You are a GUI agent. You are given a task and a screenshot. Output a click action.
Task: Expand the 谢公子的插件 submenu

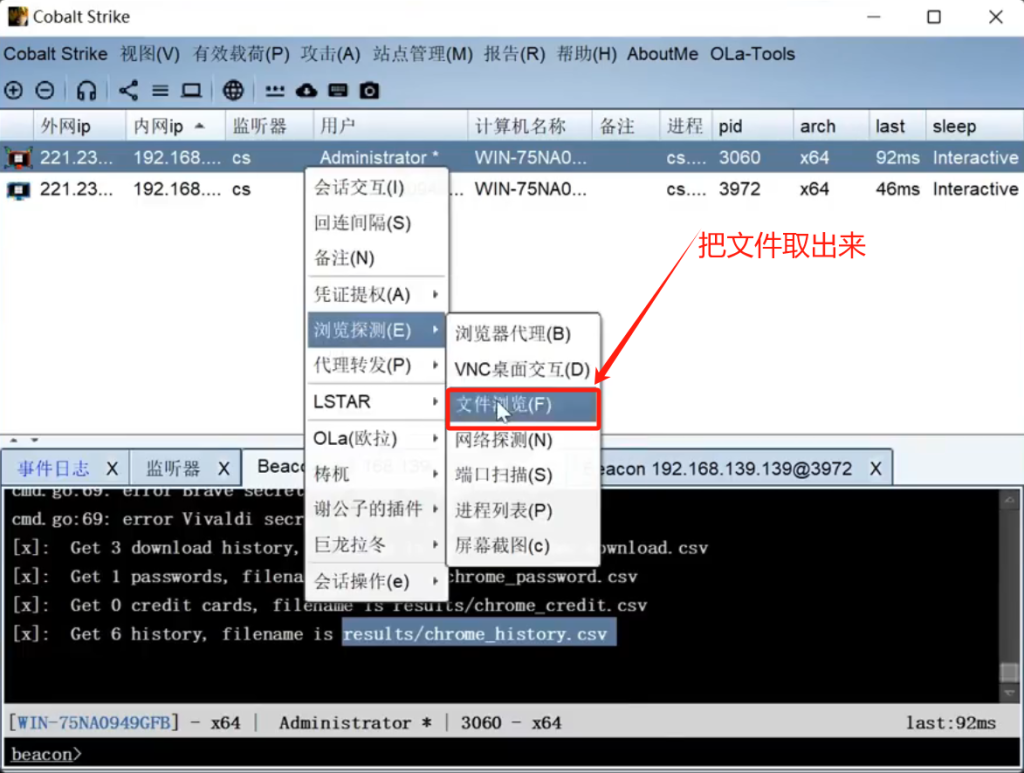point(377,509)
